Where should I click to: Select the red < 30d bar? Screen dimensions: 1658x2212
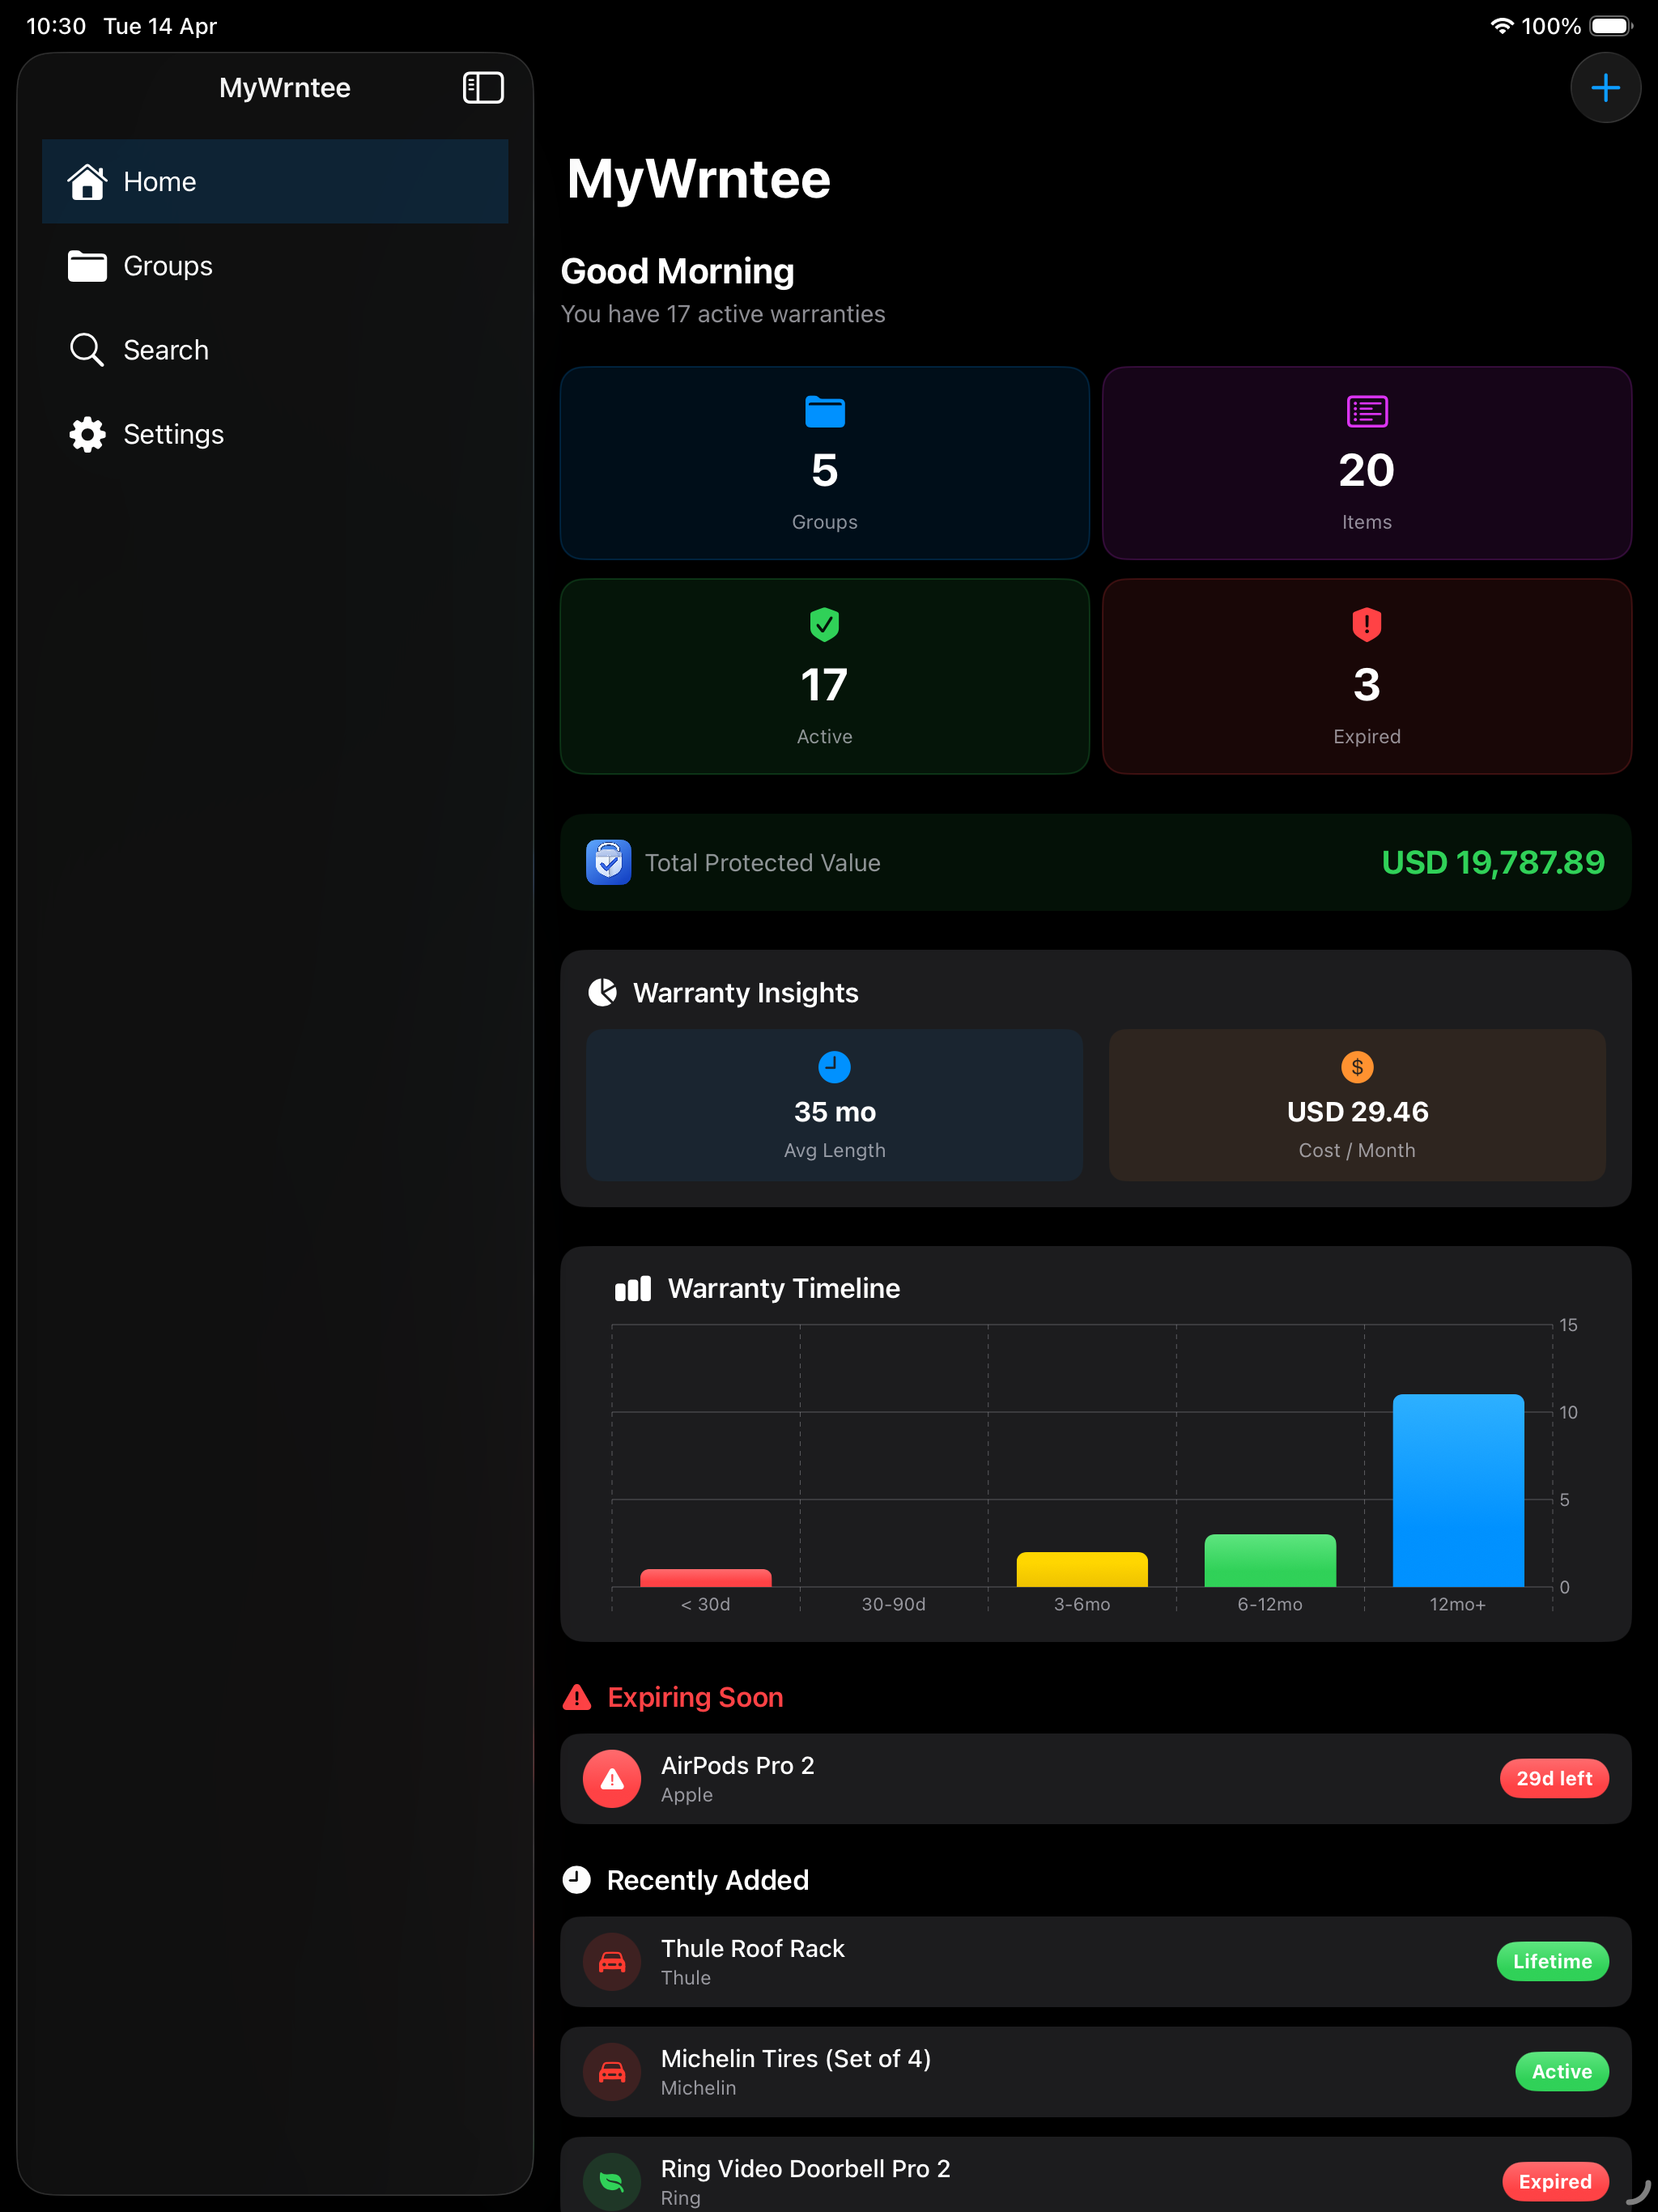pos(705,1577)
